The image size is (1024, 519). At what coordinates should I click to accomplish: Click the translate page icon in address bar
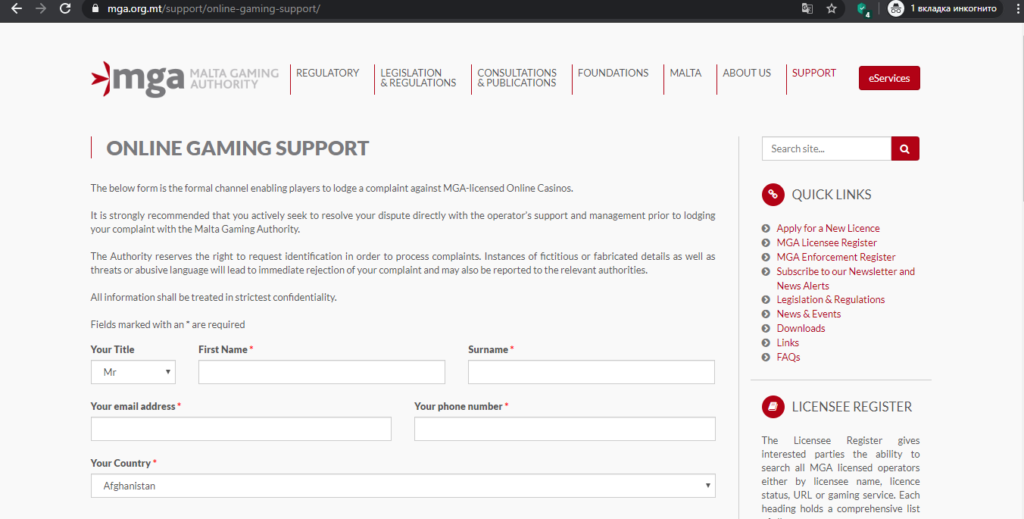click(x=807, y=8)
